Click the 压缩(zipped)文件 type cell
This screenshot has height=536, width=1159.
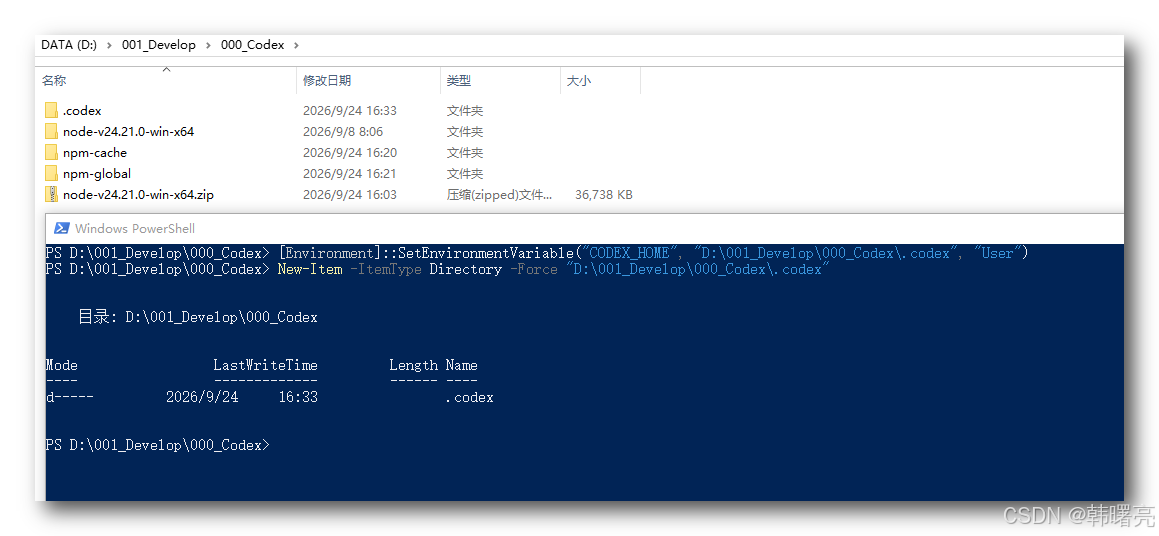(x=499, y=194)
